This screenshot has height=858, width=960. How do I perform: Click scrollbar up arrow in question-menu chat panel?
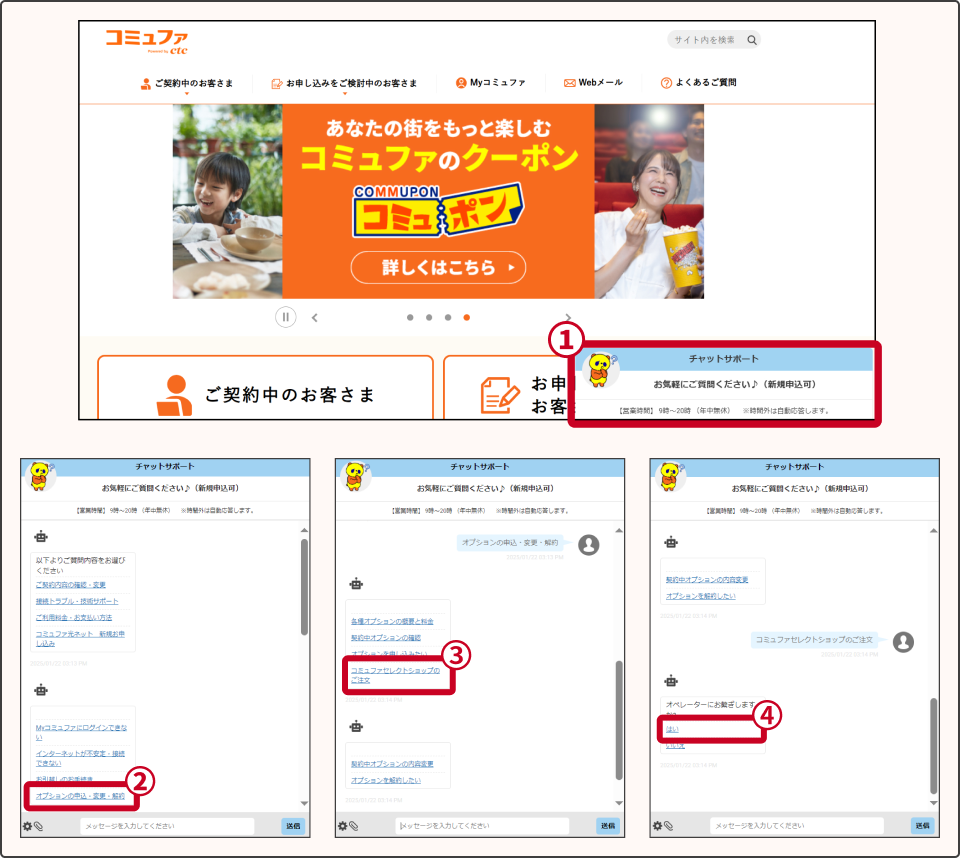tap(304, 530)
